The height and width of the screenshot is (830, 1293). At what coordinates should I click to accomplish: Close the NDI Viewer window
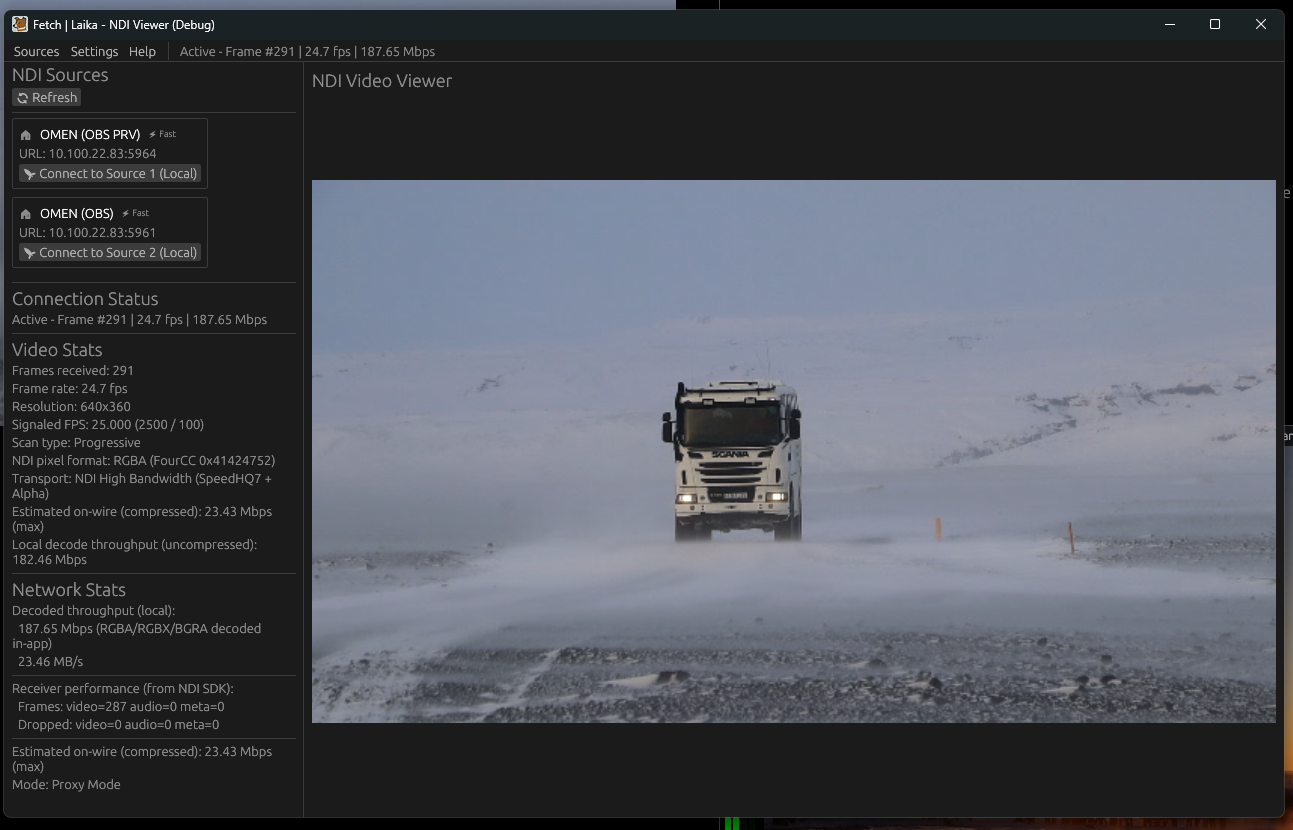[1261, 24]
